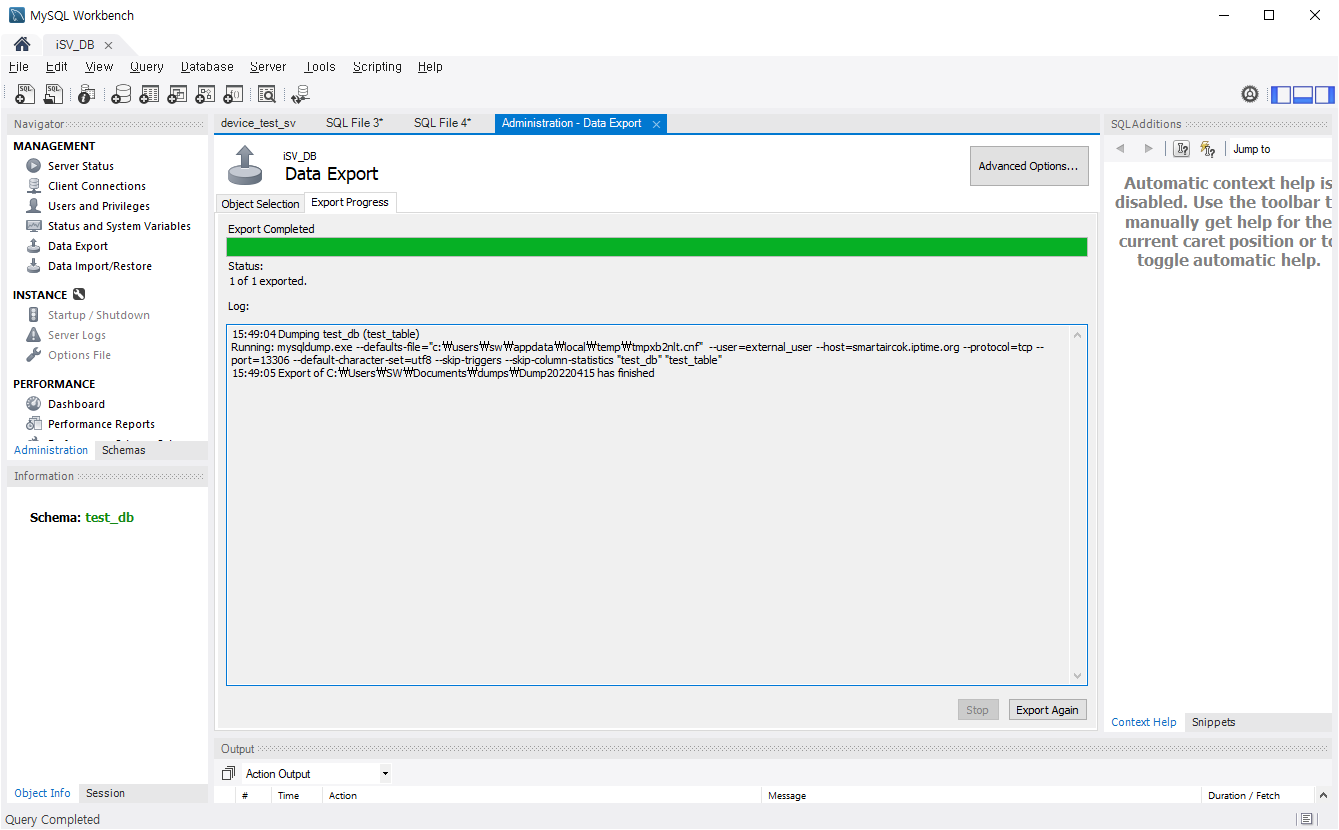This screenshot has width=1339, height=830.
Task: Open an SQL script file in new tab
Action: pyautogui.click(x=53, y=94)
